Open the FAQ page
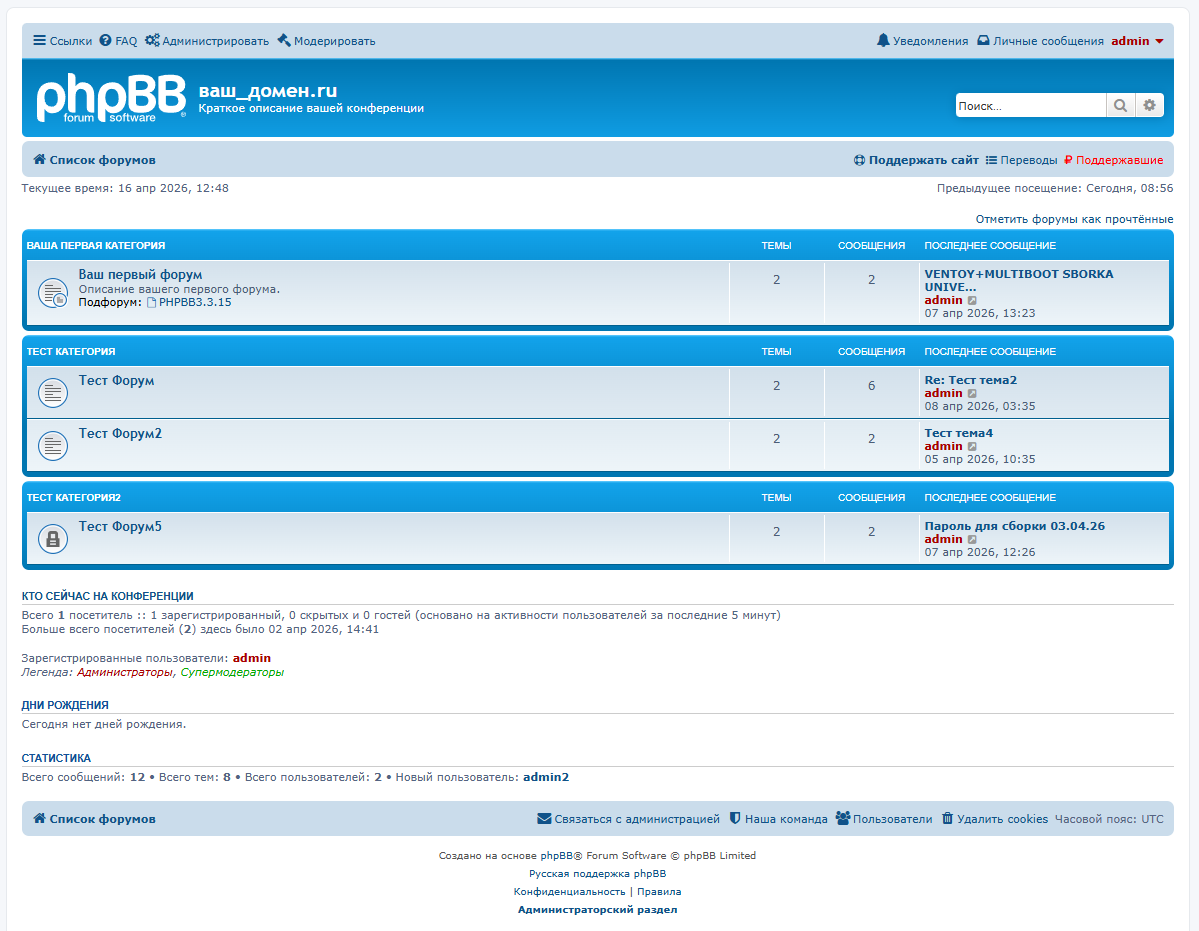This screenshot has height=931, width=1199. (119, 41)
